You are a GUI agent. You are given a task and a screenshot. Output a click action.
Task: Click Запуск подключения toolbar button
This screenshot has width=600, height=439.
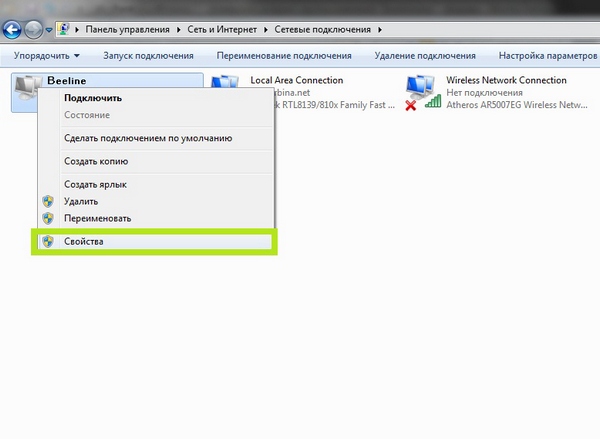click(x=148, y=56)
